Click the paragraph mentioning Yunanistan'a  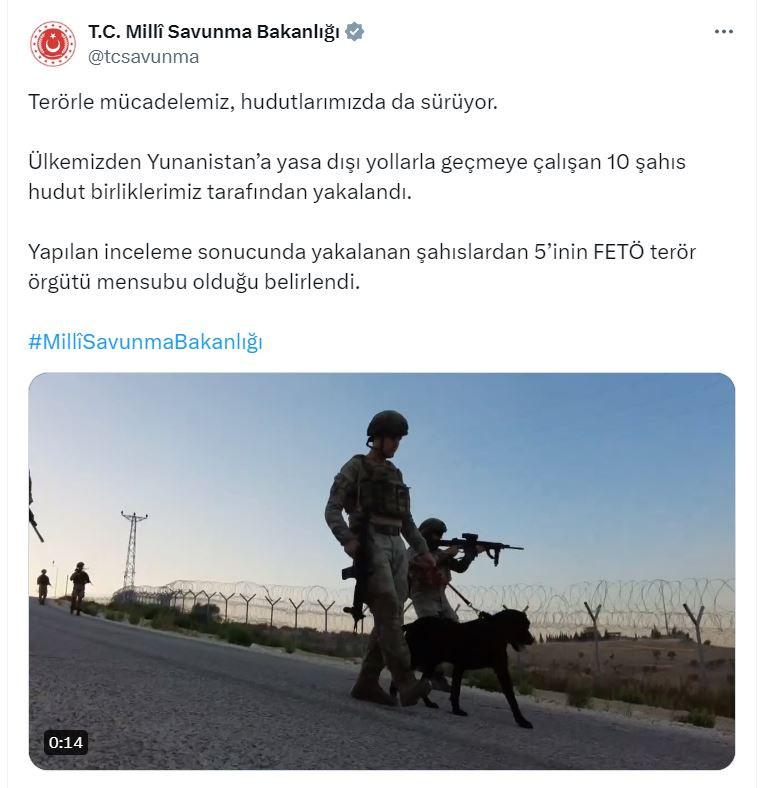[357, 177]
